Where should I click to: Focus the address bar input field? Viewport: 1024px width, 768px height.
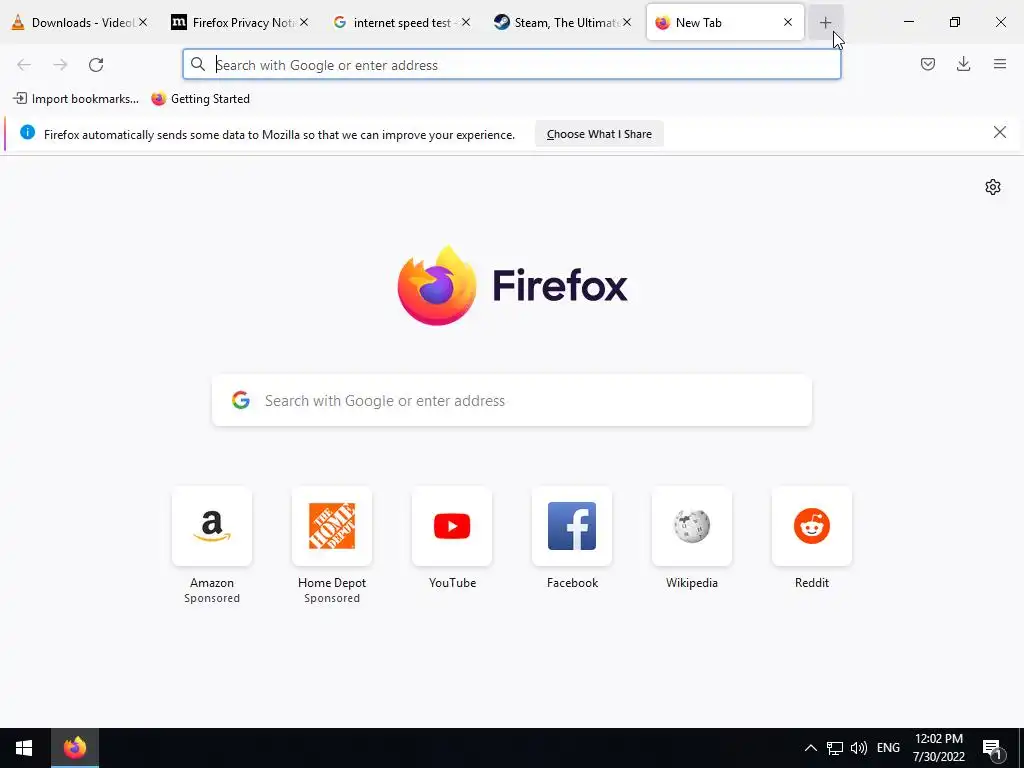point(511,65)
